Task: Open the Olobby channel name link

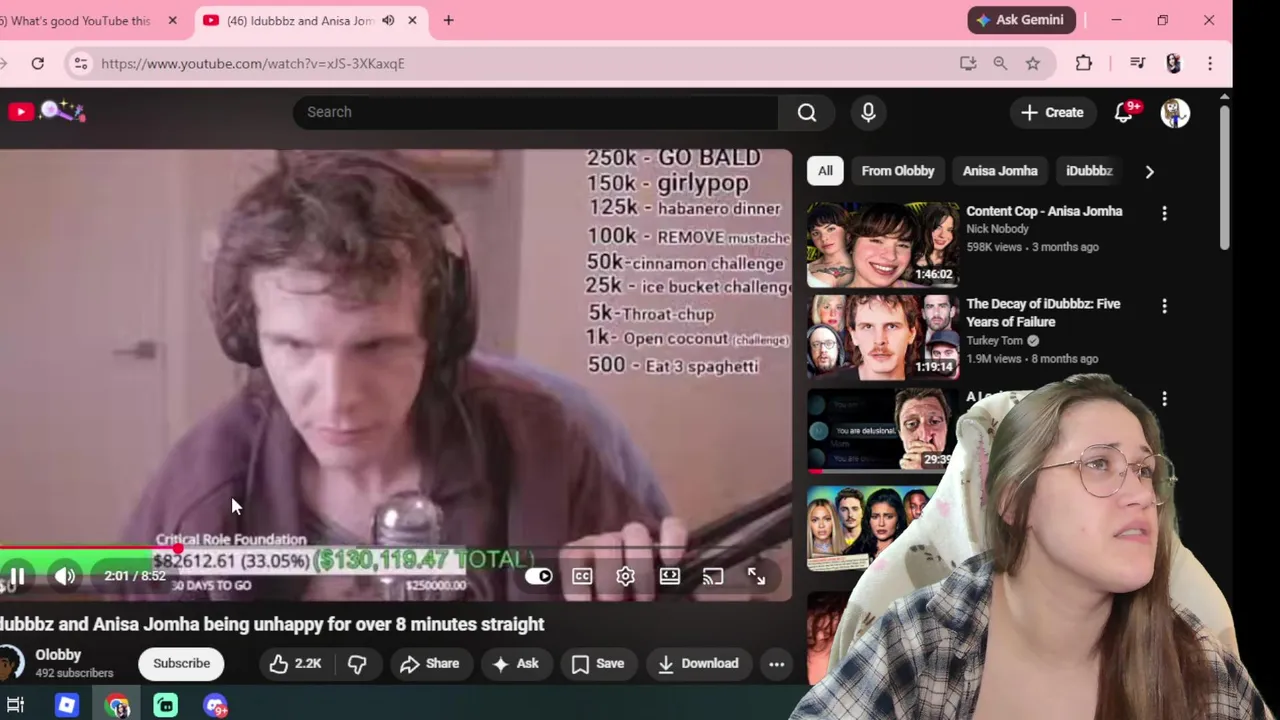Action: (x=58, y=655)
